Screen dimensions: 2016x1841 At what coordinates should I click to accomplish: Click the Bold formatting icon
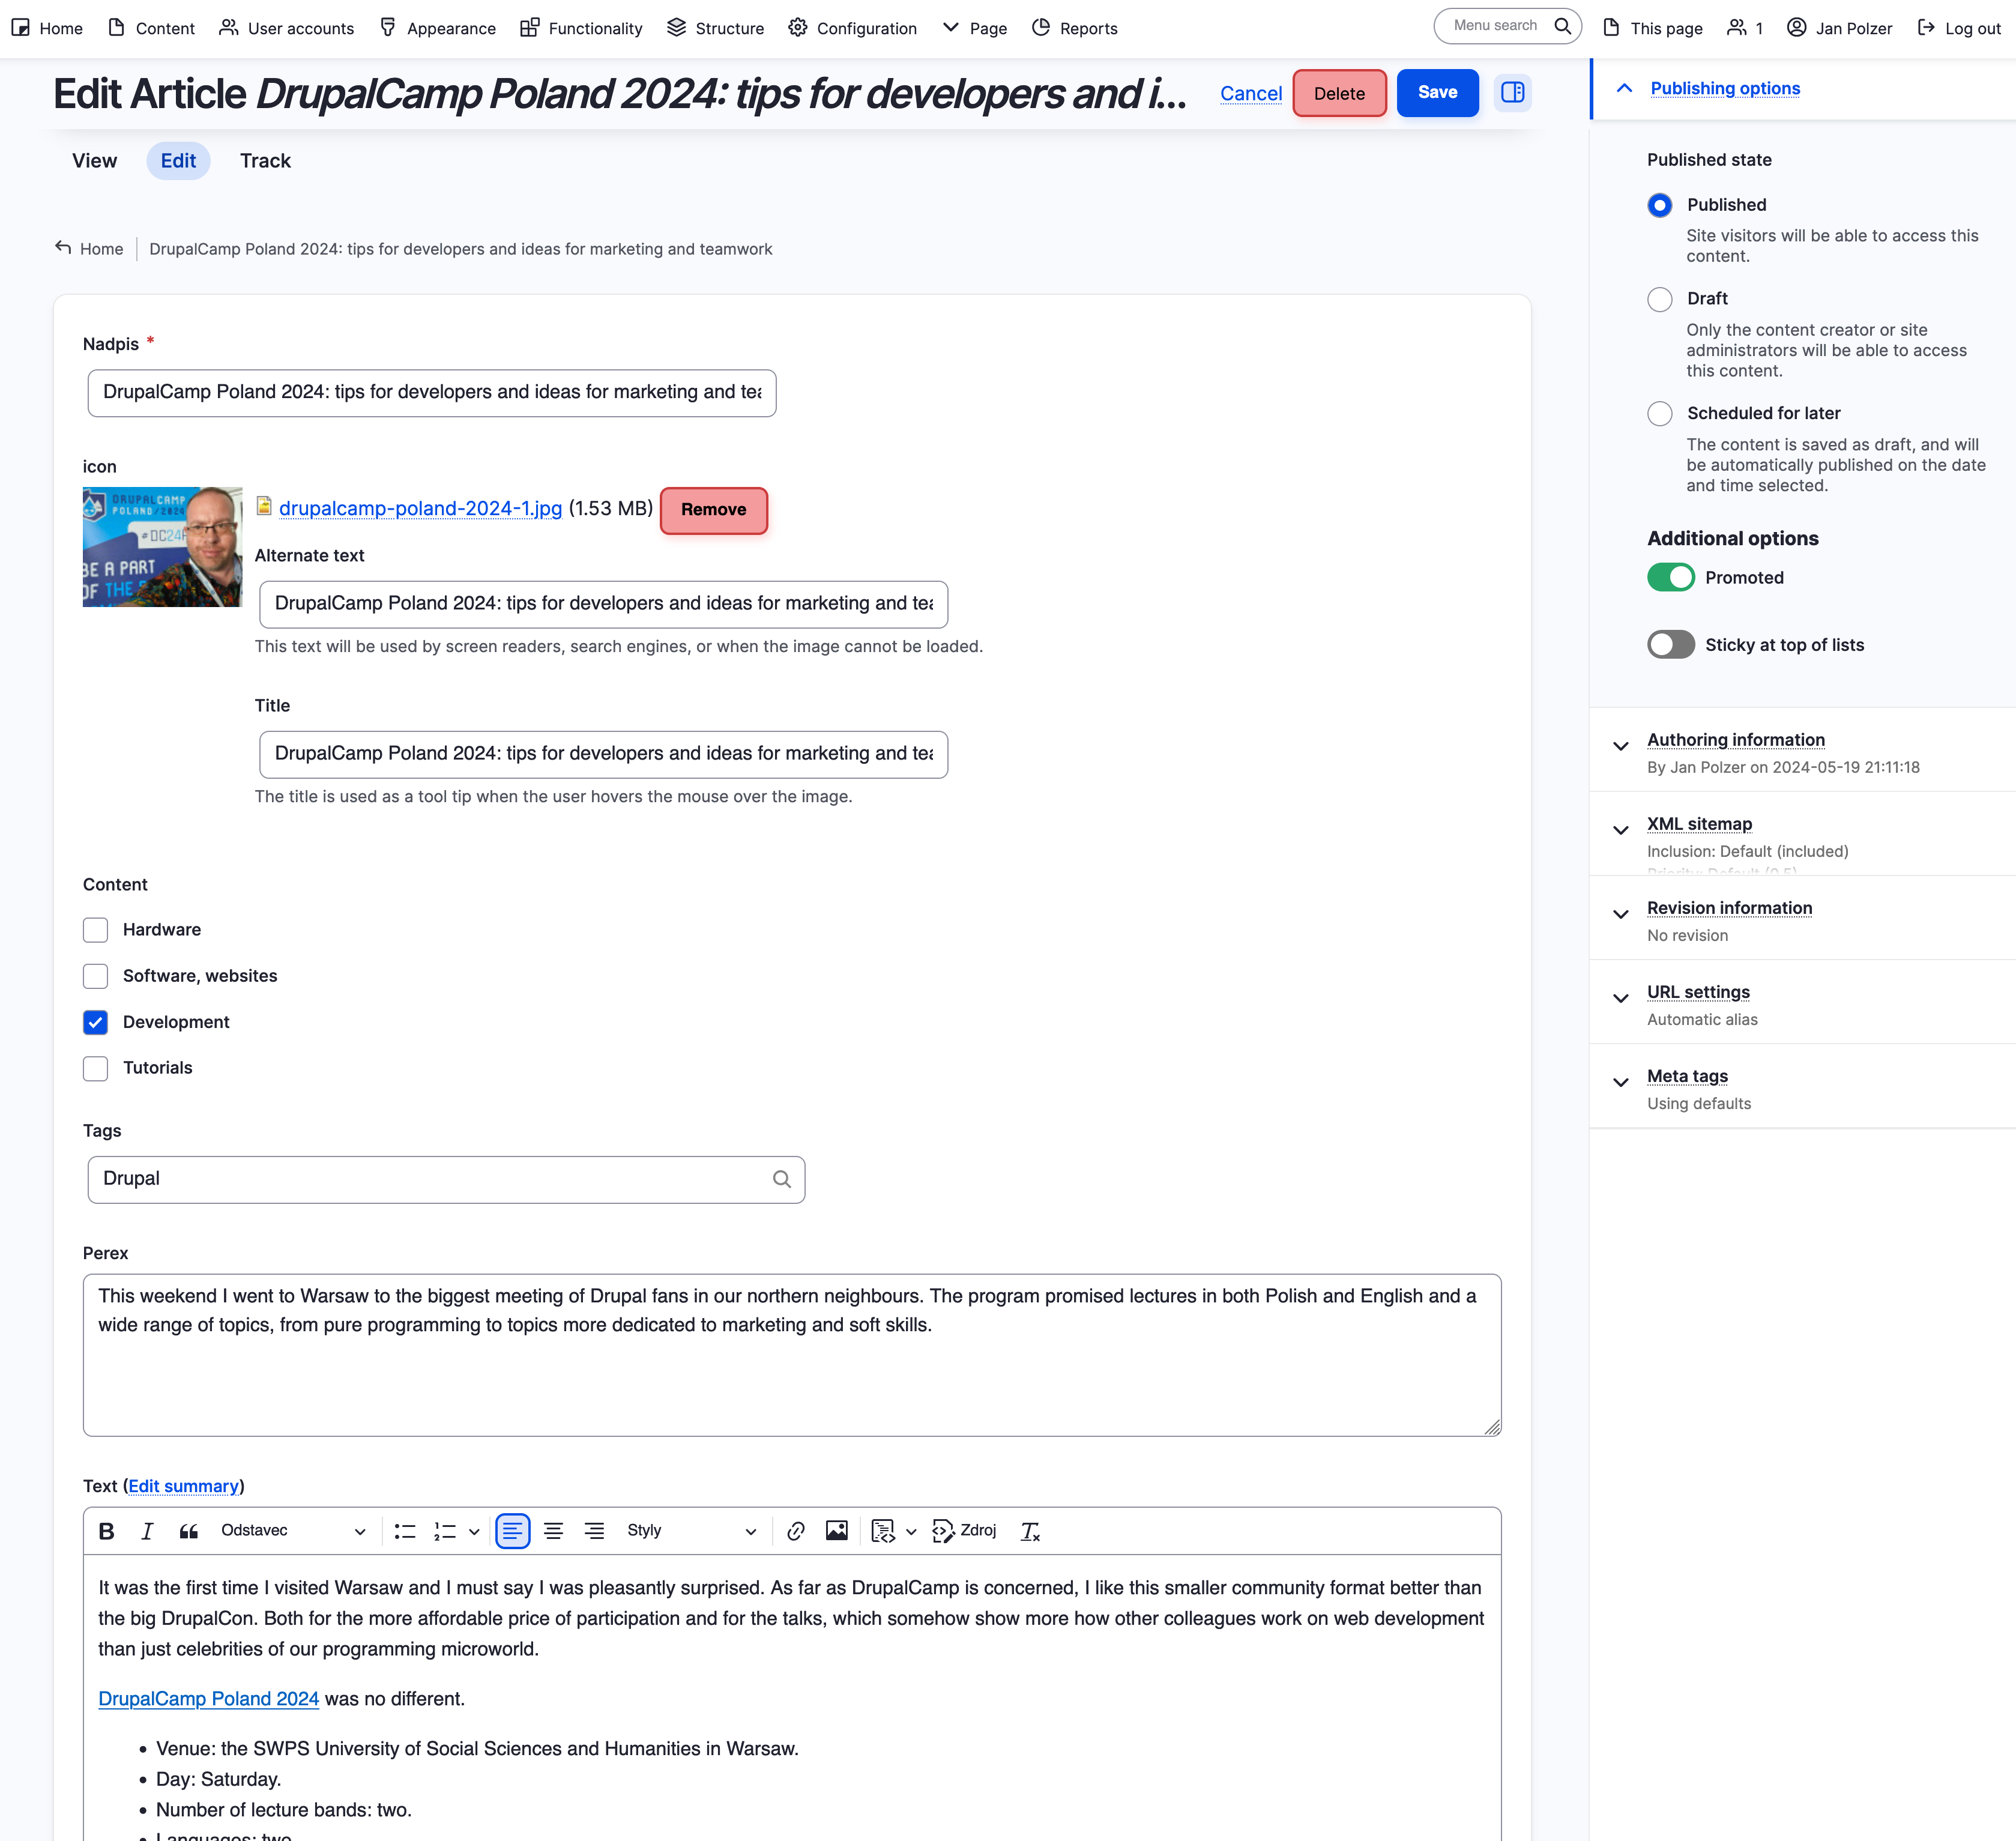click(107, 1531)
